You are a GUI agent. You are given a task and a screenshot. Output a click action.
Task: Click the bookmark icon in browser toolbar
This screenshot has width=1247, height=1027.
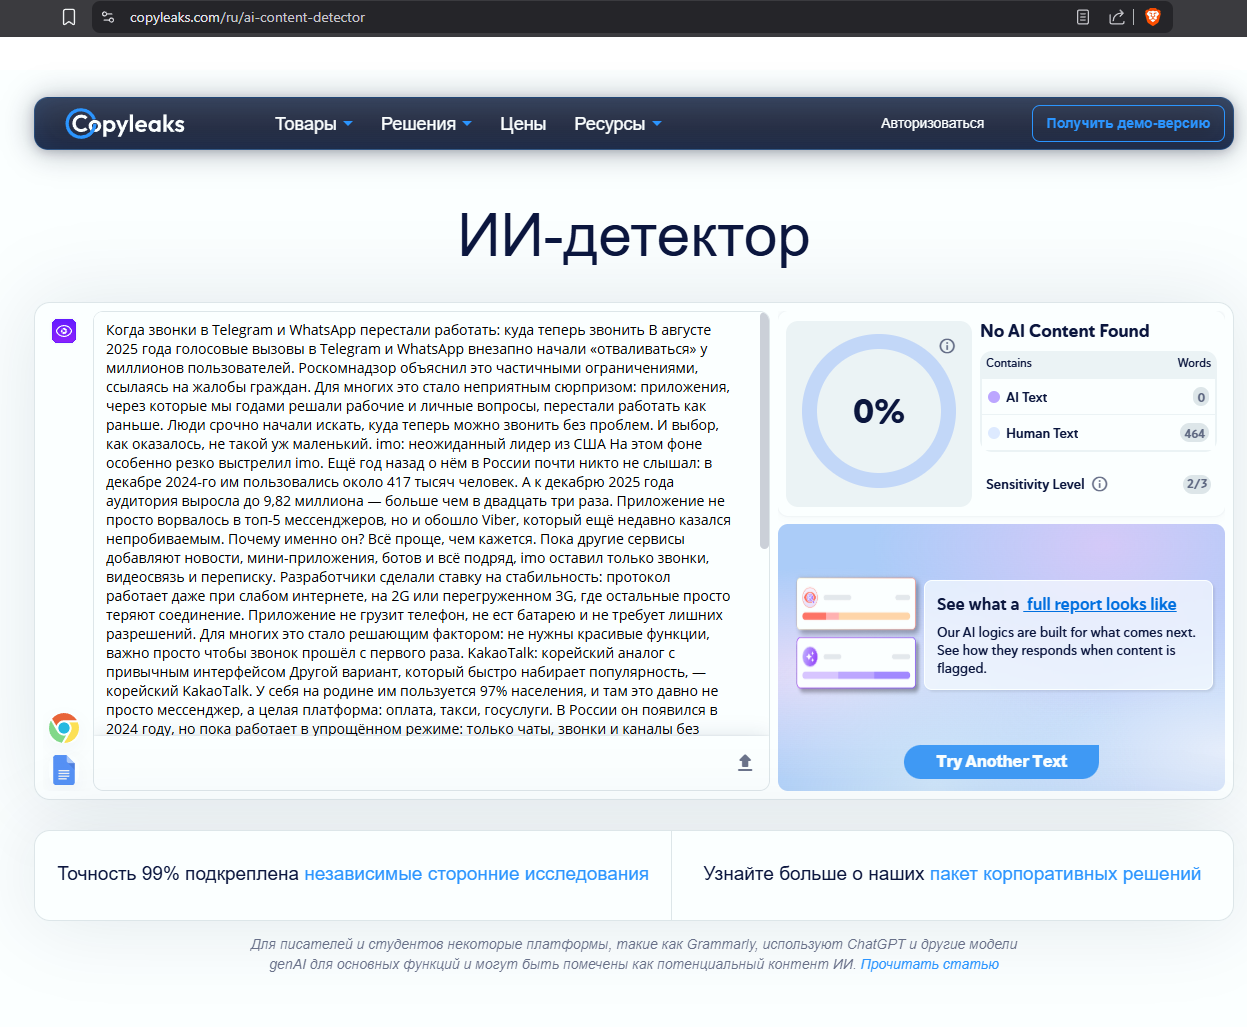(69, 17)
